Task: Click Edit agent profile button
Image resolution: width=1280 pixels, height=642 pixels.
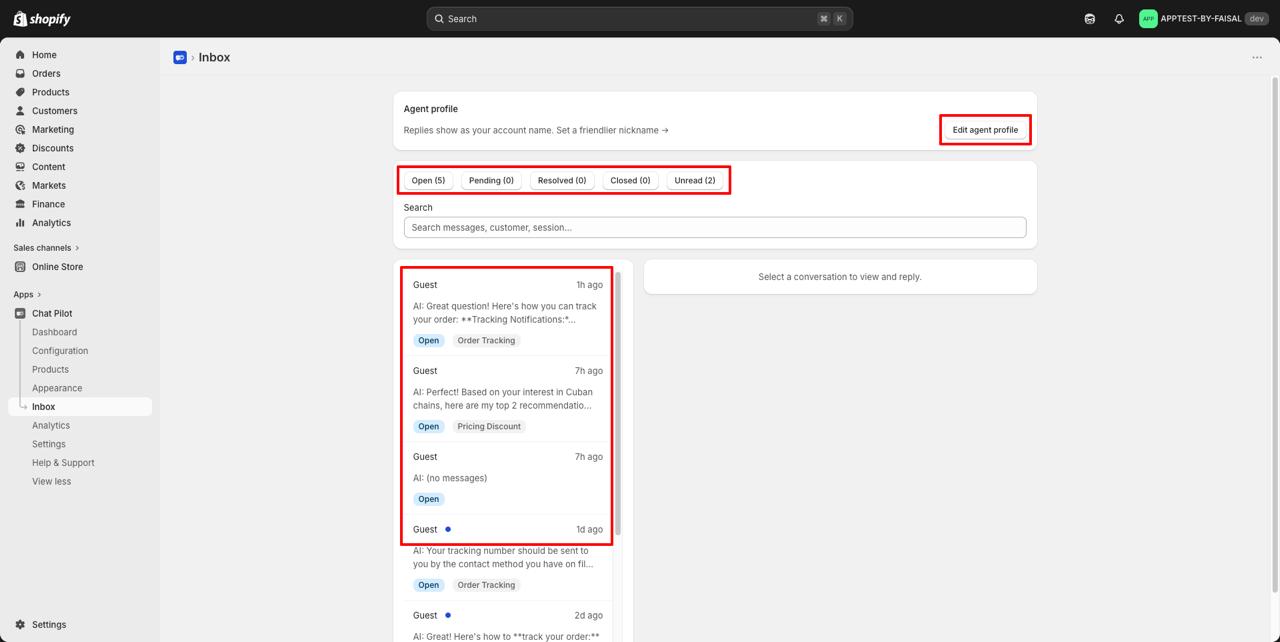Action: pos(985,130)
